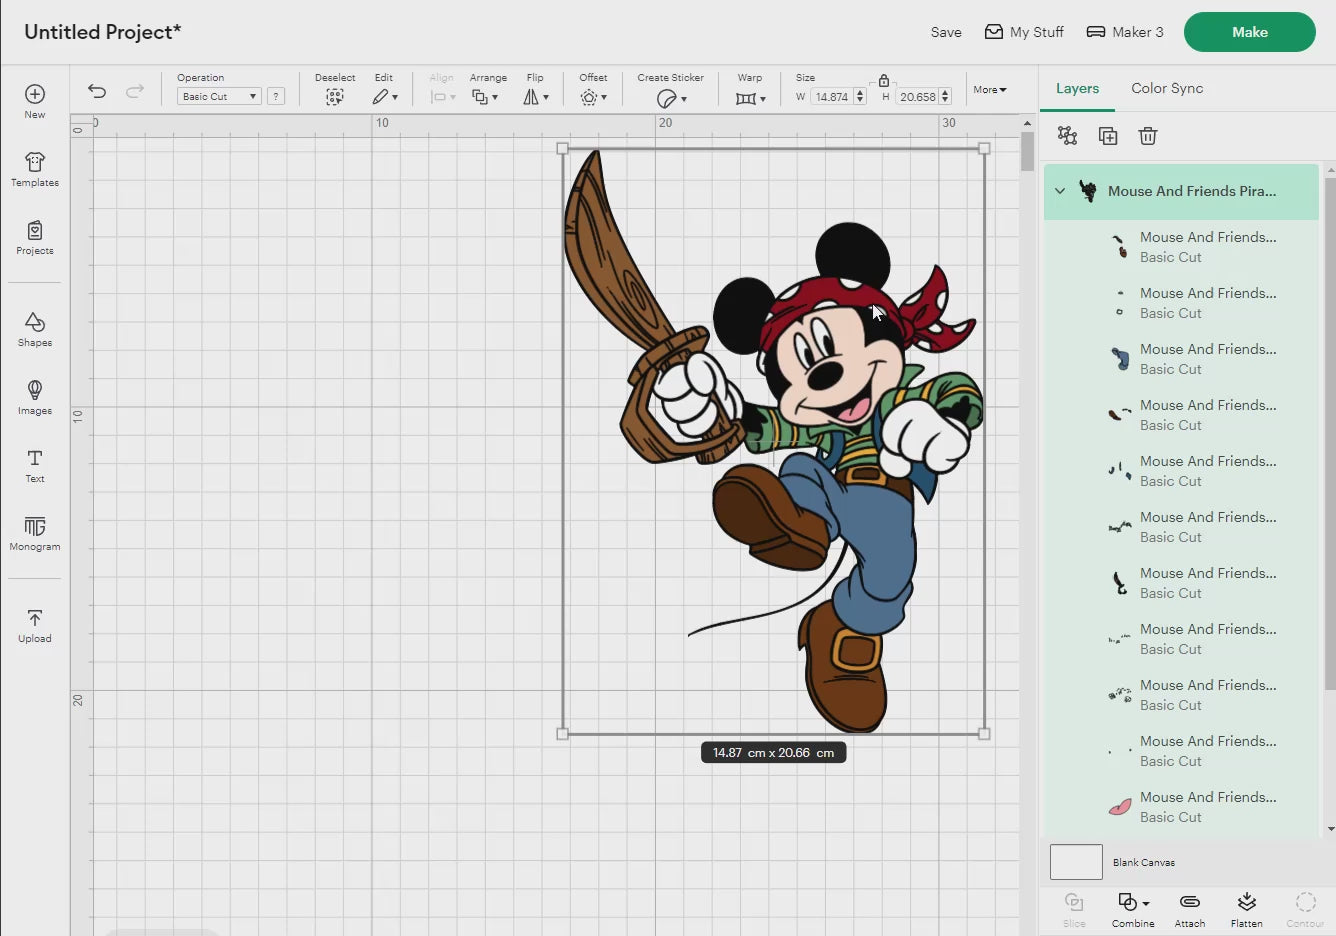The height and width of the screenshot is (936, 1336).
Task: Click the height size field
Action: (917, 97)
